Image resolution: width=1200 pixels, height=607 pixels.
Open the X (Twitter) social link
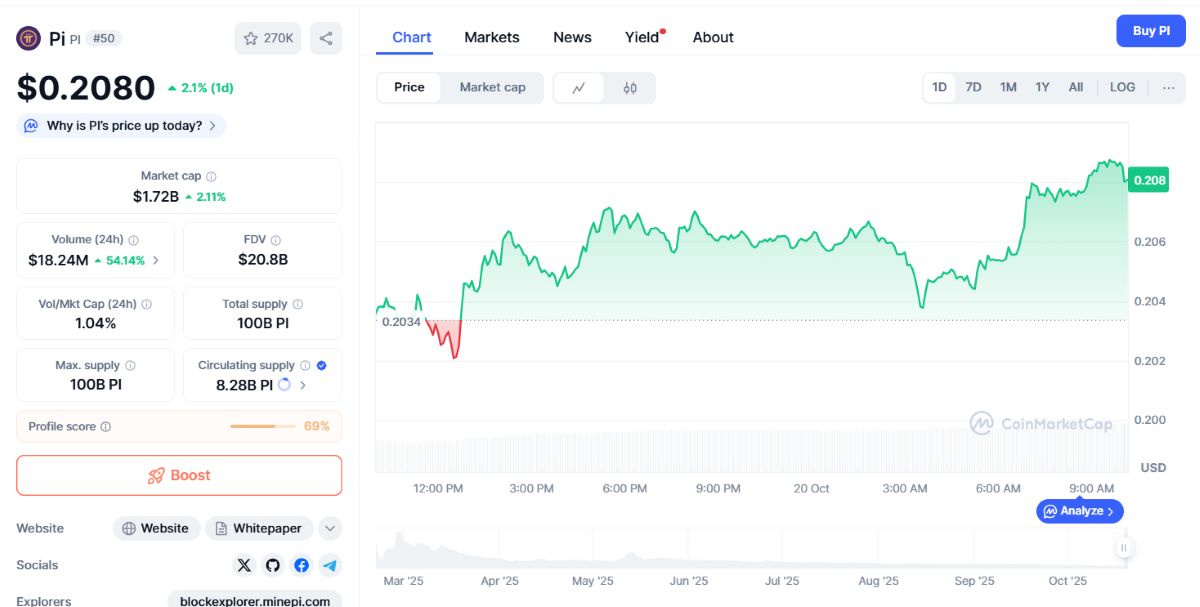(244, 565)
